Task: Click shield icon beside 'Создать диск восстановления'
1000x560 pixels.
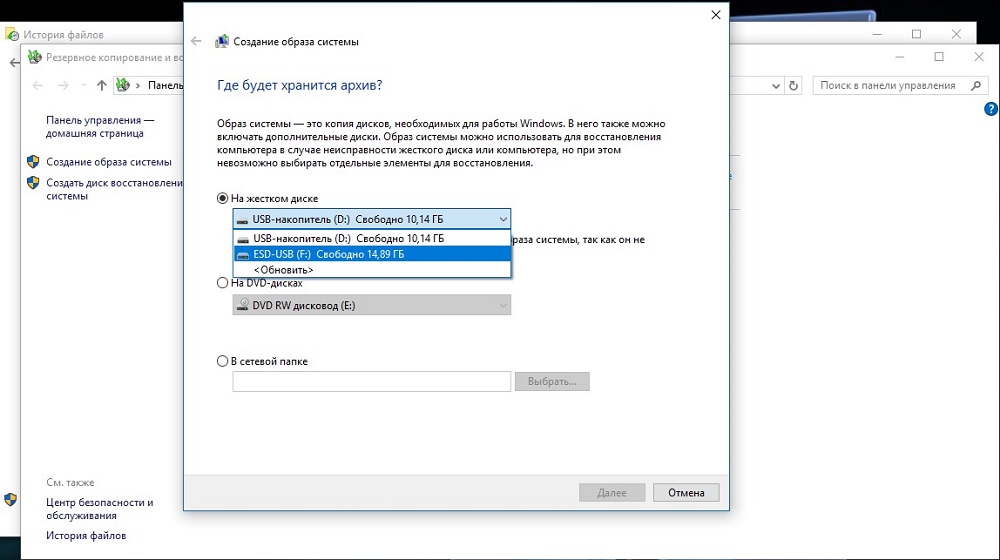Action: 33,183
